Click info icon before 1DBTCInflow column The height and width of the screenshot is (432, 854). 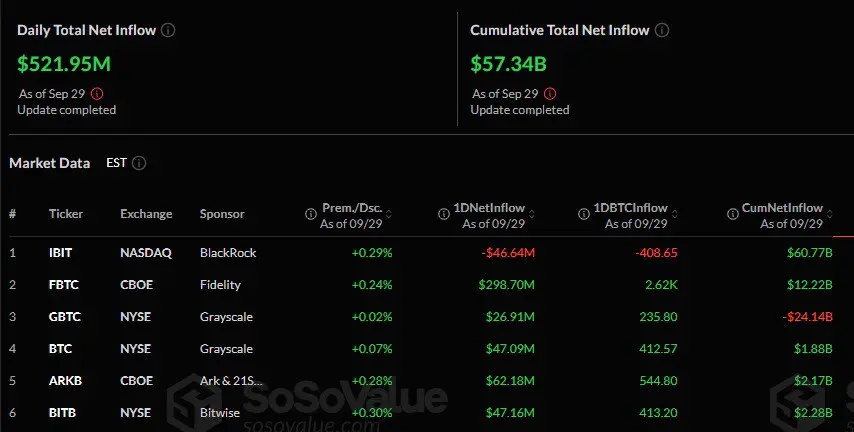coord(584,214)
